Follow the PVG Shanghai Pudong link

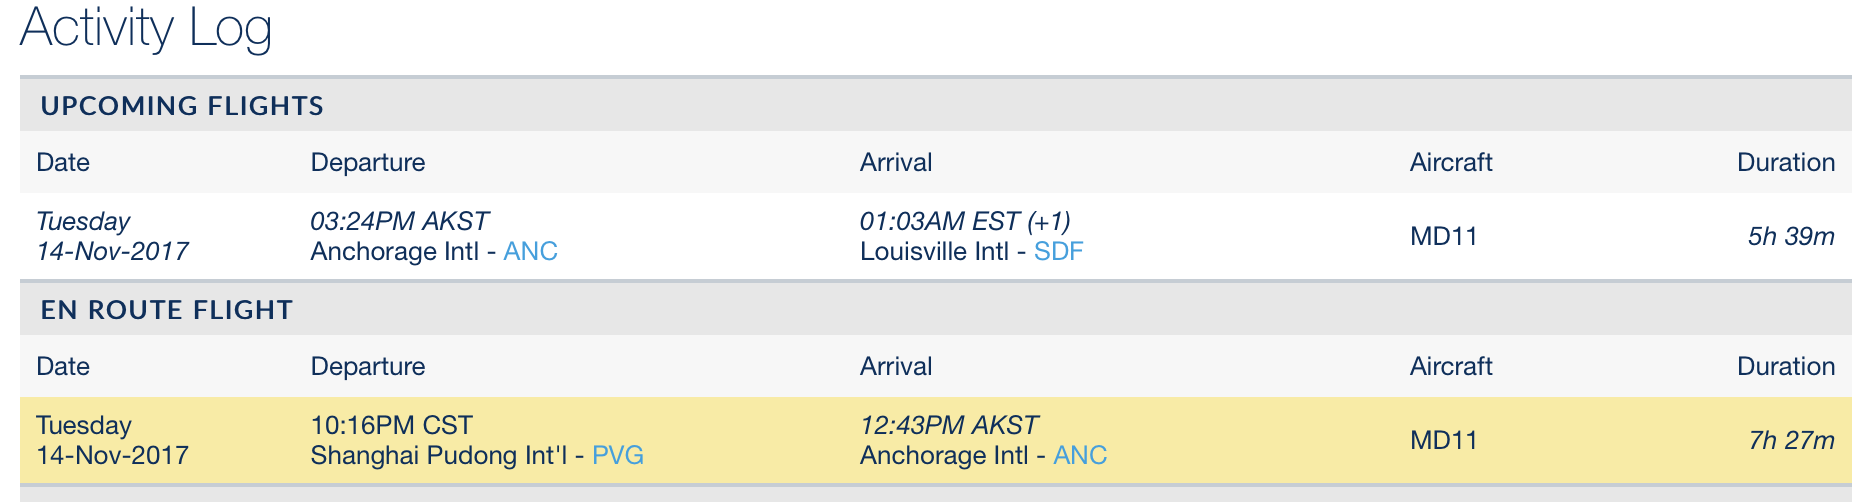tap(617, 455)
